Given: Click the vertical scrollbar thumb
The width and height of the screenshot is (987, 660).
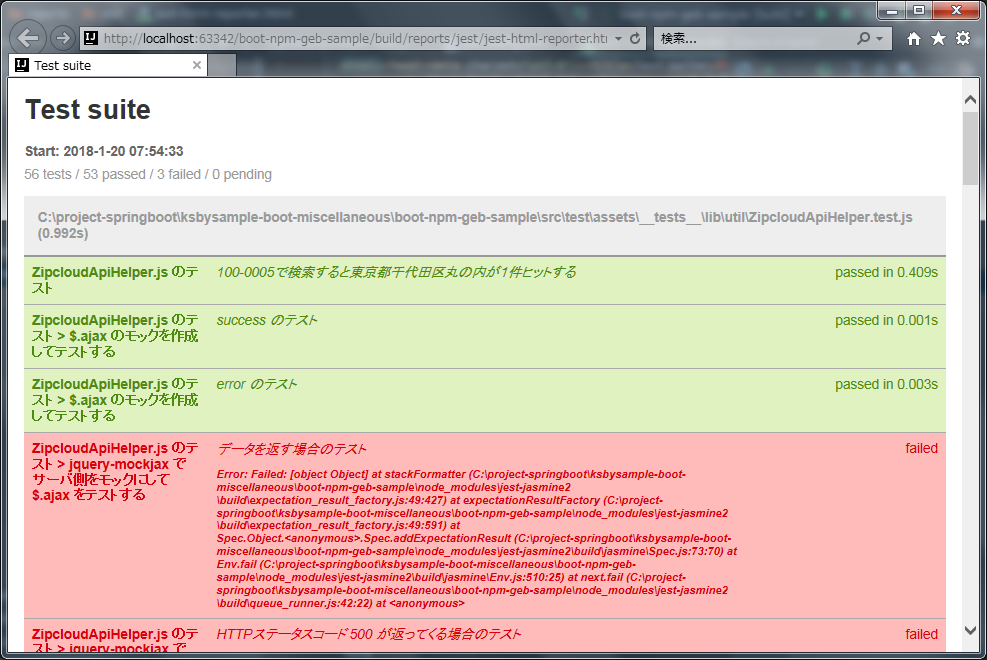Looking at the screenshot, I should click(970, 148).
